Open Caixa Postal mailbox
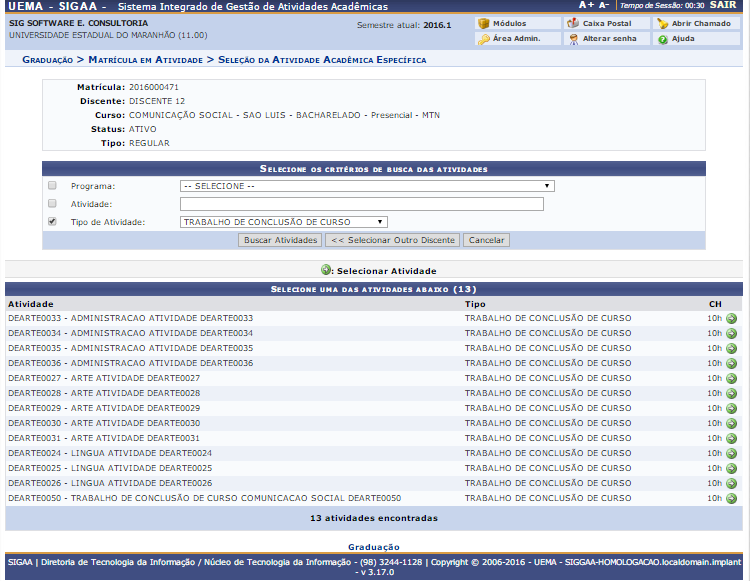This screenshot has width=750, height=581. 605,23
